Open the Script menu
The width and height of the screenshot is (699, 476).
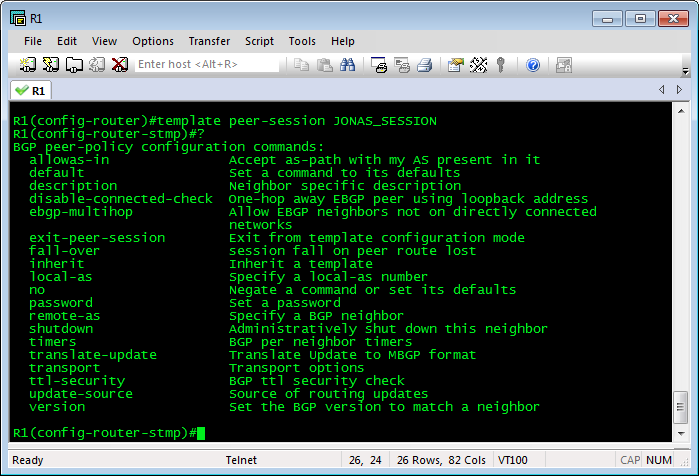pos(259,41)
